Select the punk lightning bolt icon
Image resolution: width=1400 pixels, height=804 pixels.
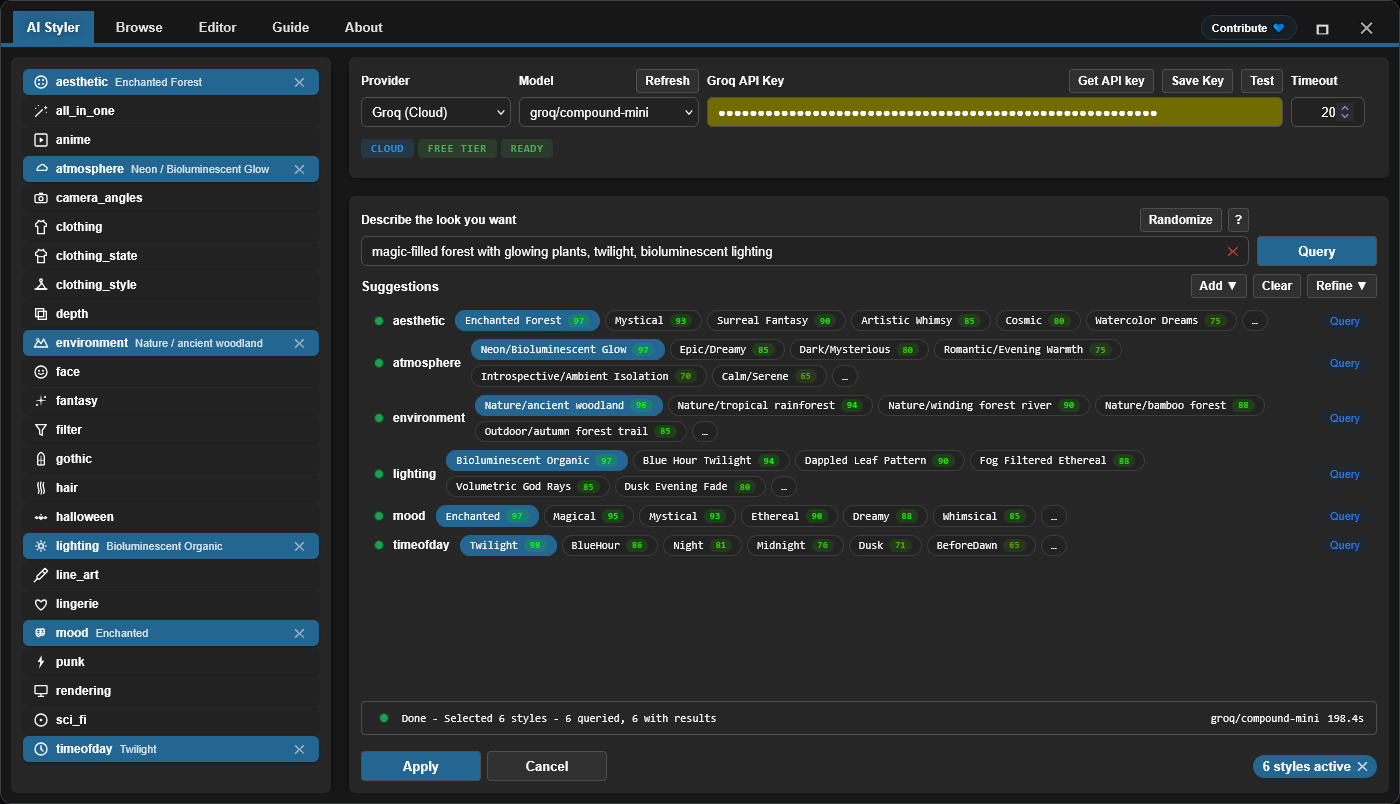coord(41,662)
